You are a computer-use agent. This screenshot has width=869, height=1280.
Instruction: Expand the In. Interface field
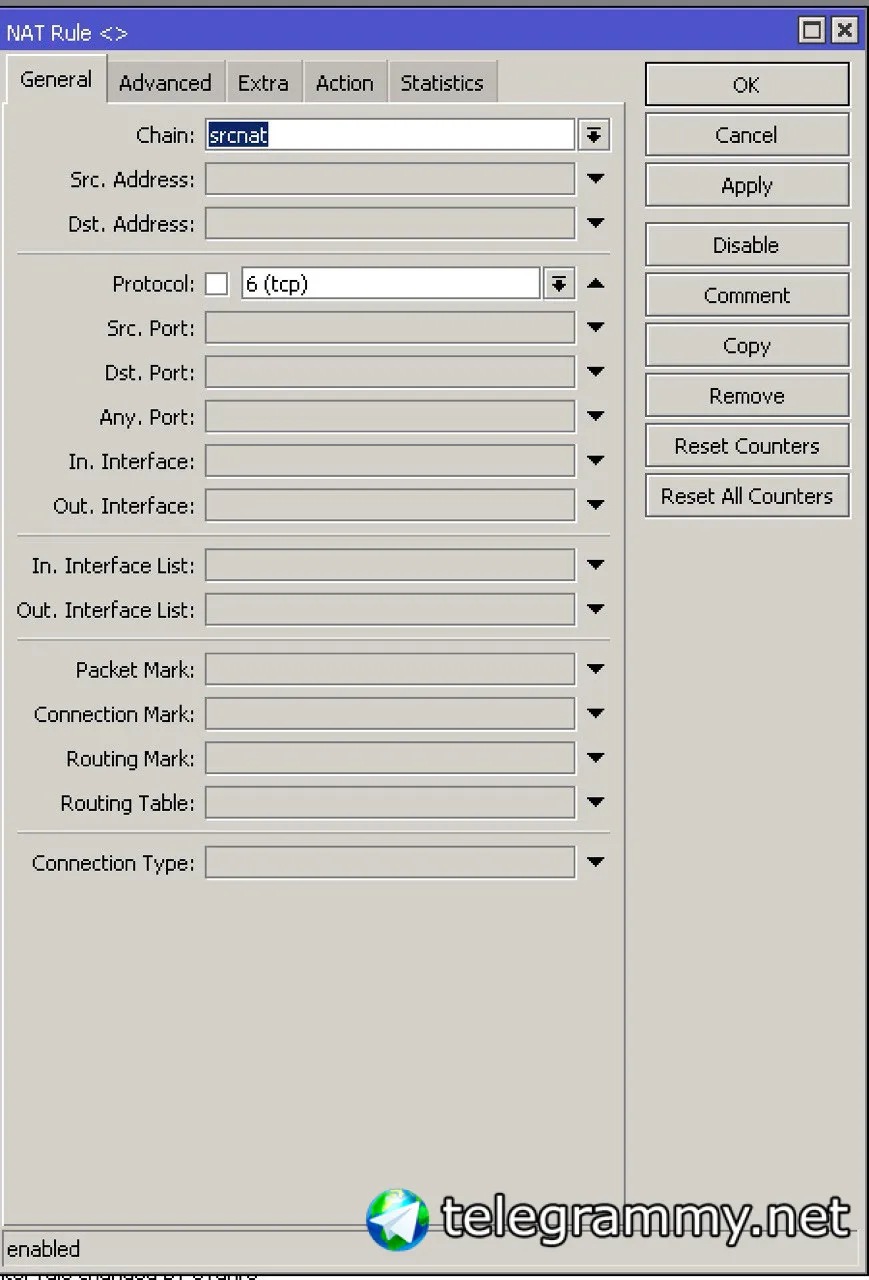coord(596,461)
